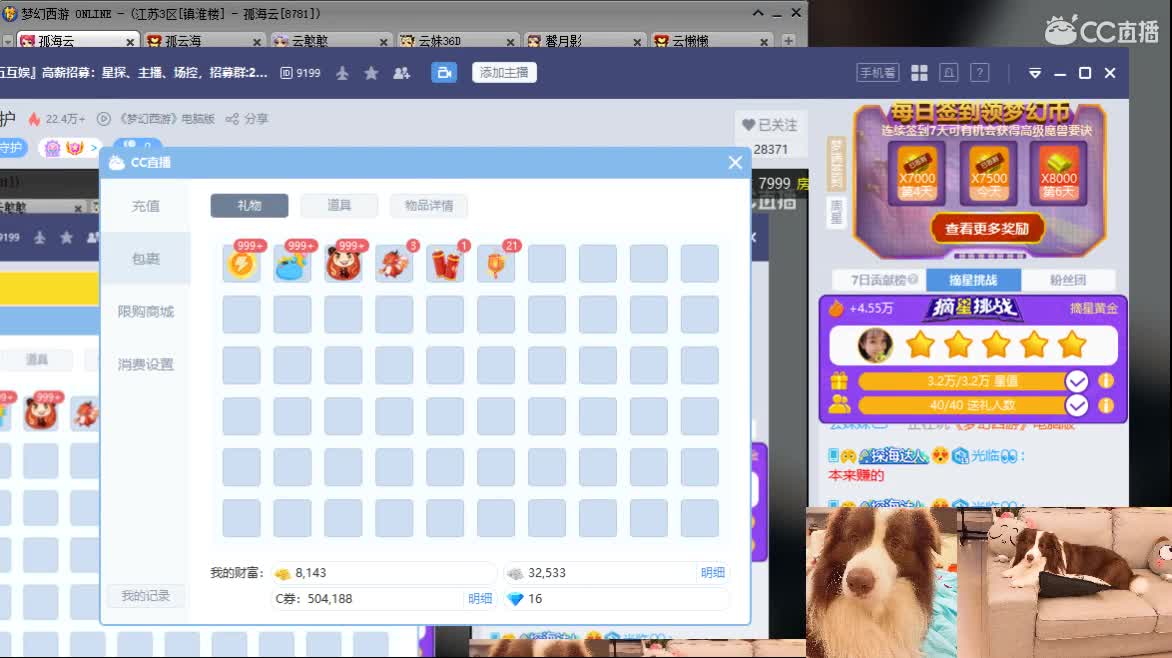The image size is (1172, 658).
Task: Click the video camera icon in the top bar
Action: (x=444, y=73)
